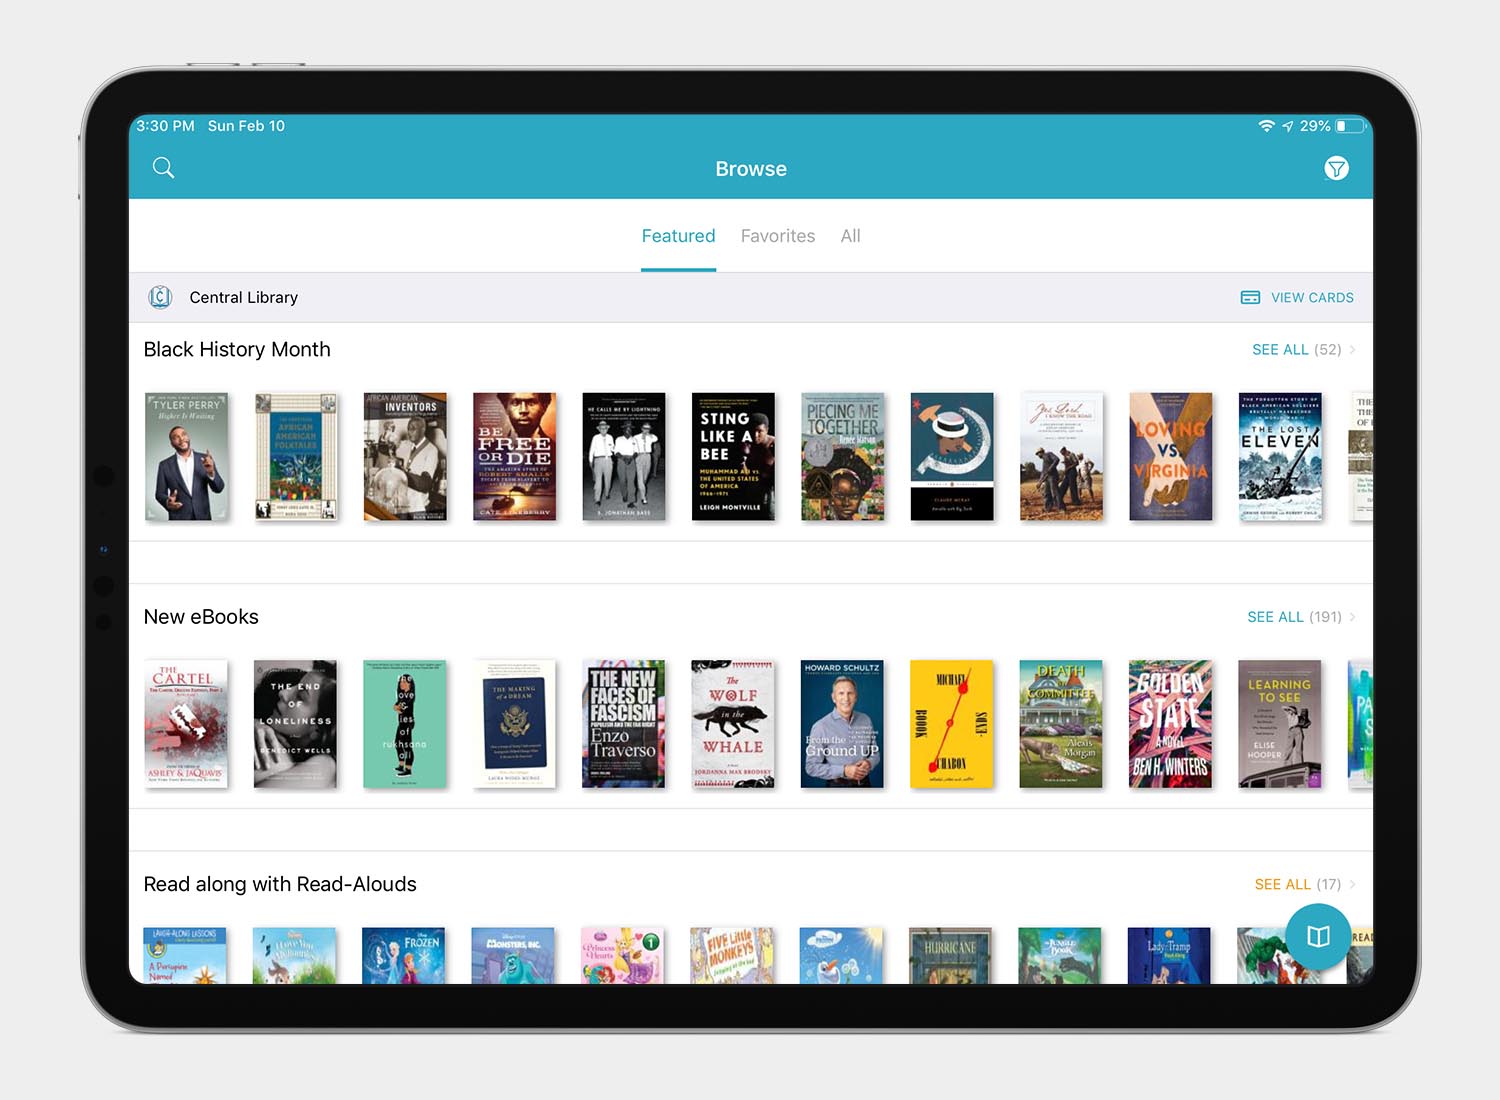Viewport: 1500px width, 1100px height.
Task: Open the floating book reader button
Action: (x=1318, y=936)
